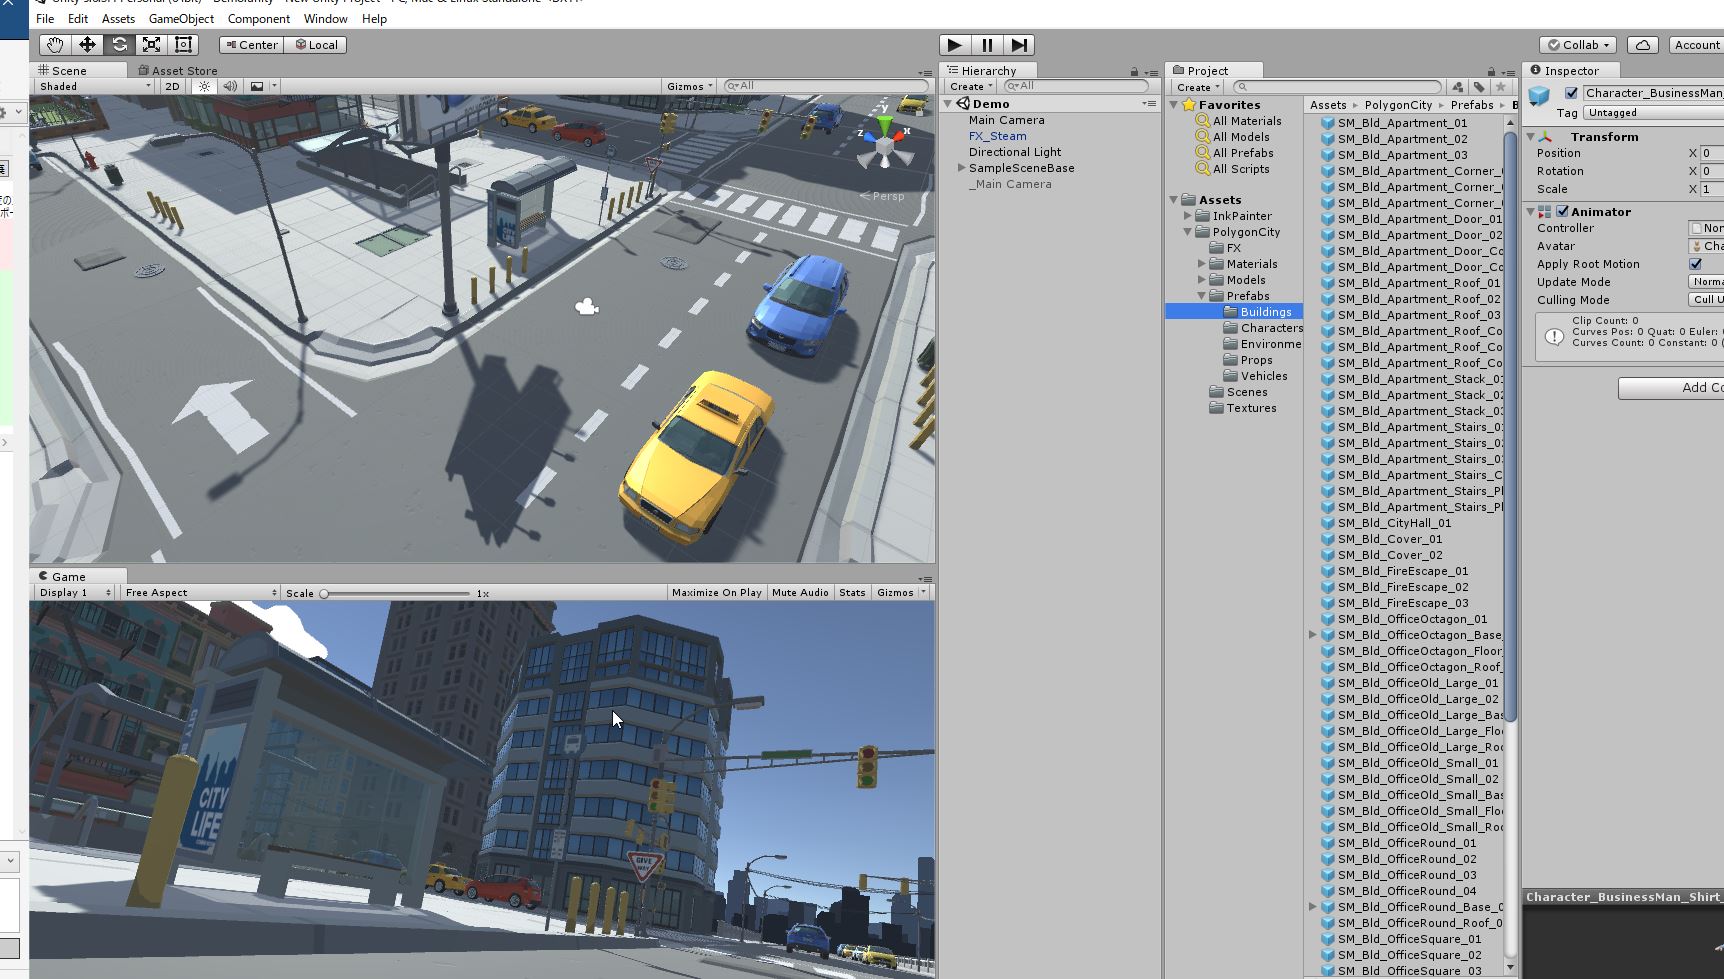The height and width of the screenshot is (979, 1724).
Task: Click Project search by label tag icon
Action: (x=1479, y=87)
